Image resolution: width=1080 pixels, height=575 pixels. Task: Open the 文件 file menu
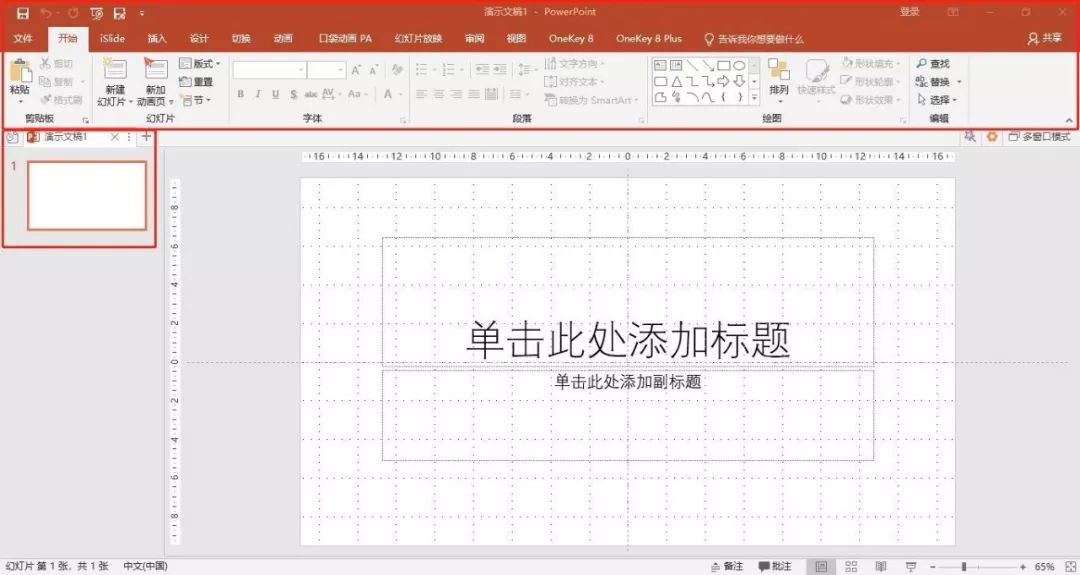23,39
